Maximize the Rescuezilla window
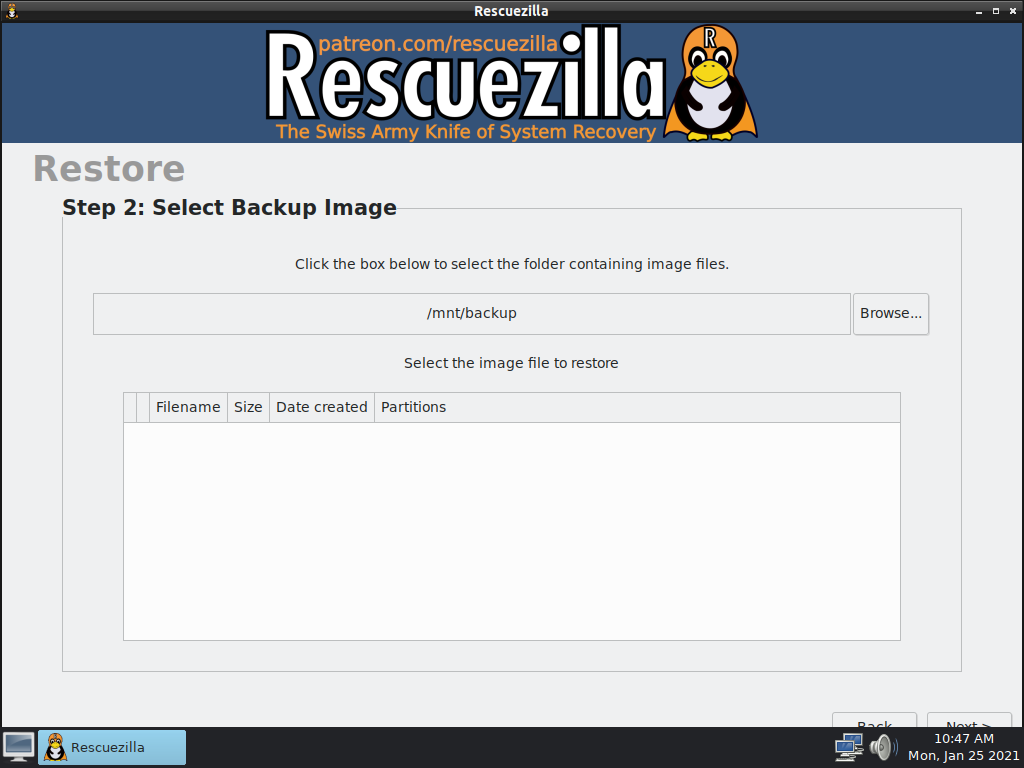The width and height of the screenshot is (1024, 768). (995, 11)
